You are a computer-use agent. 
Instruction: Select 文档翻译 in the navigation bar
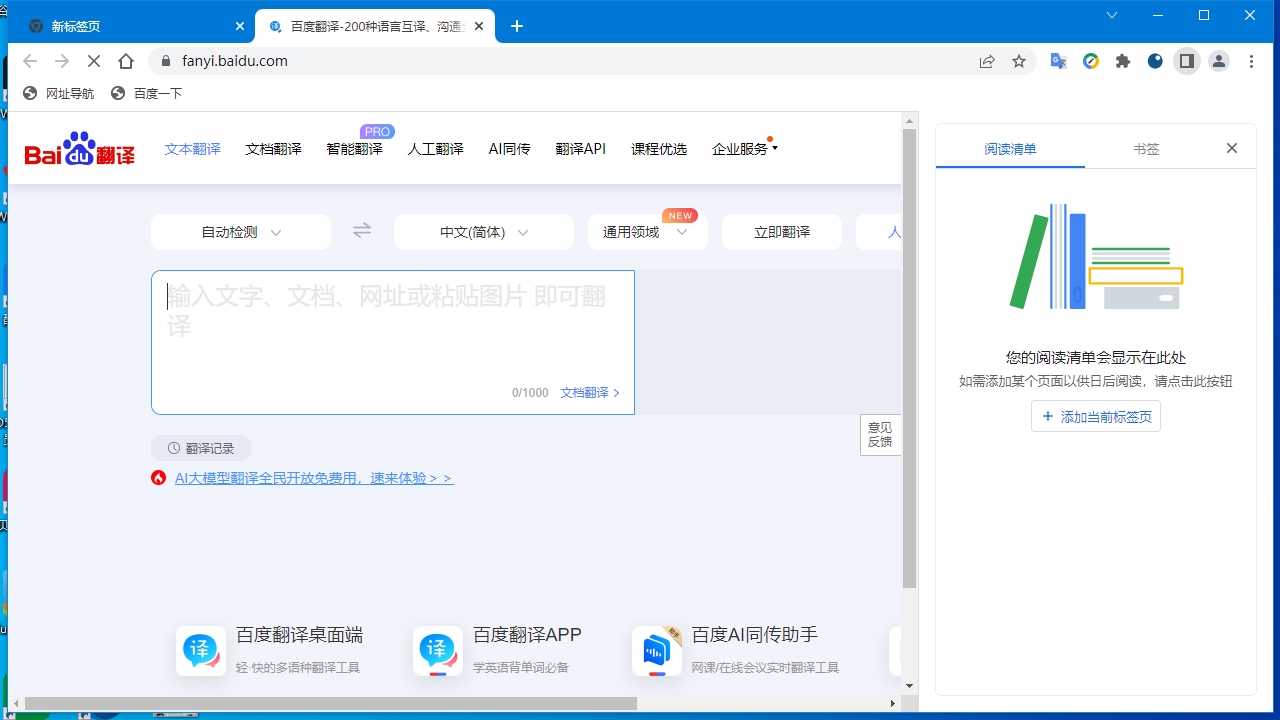coord(273,148)
